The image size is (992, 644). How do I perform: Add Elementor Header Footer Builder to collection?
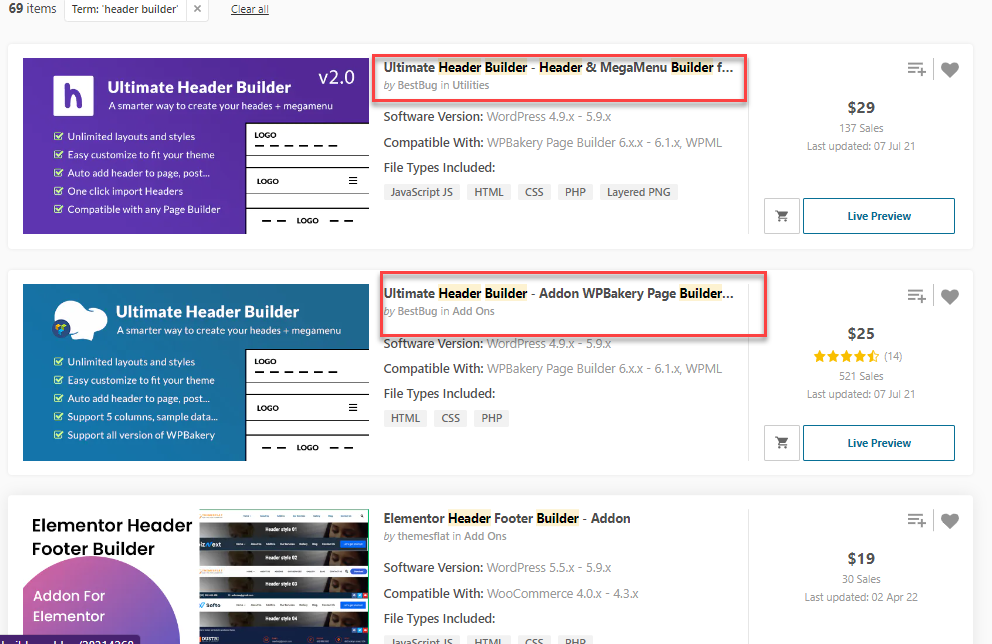pos(916,520)
